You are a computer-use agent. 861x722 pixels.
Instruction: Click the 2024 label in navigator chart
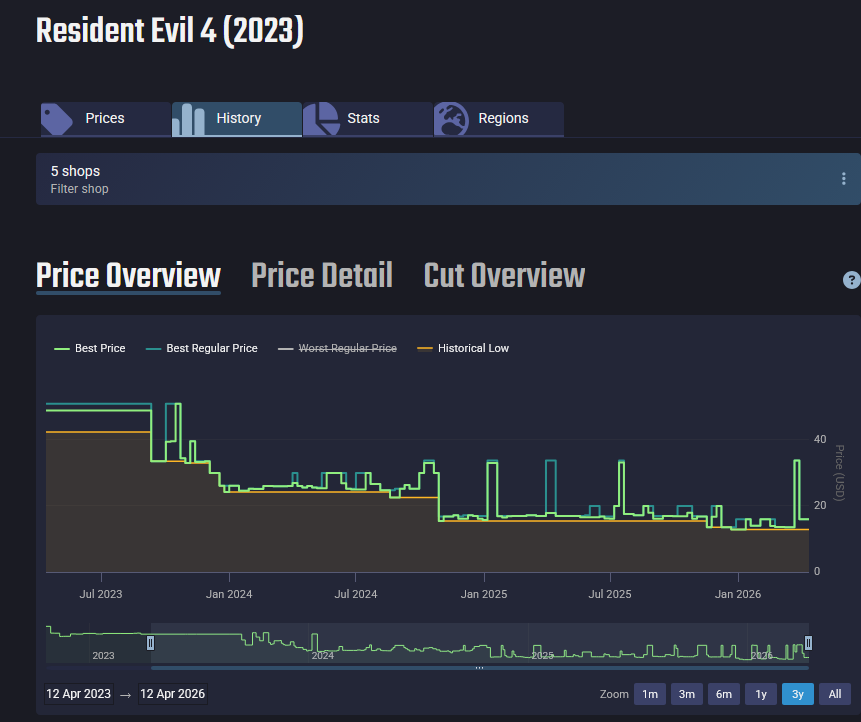(323, 656)
